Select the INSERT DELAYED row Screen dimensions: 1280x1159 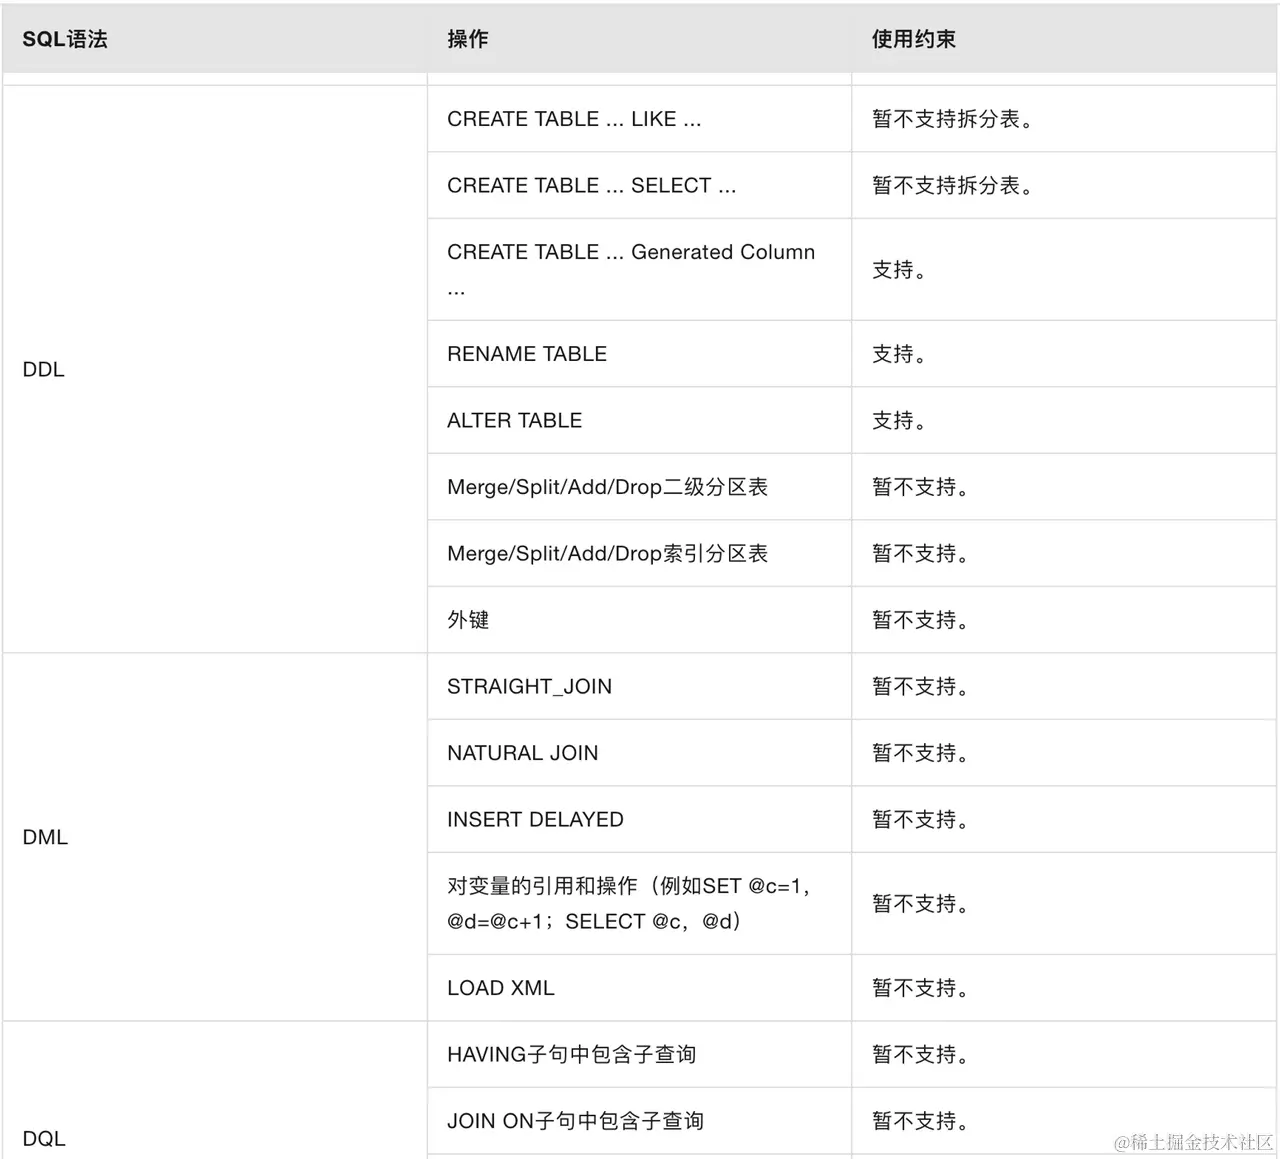point(535,819)
